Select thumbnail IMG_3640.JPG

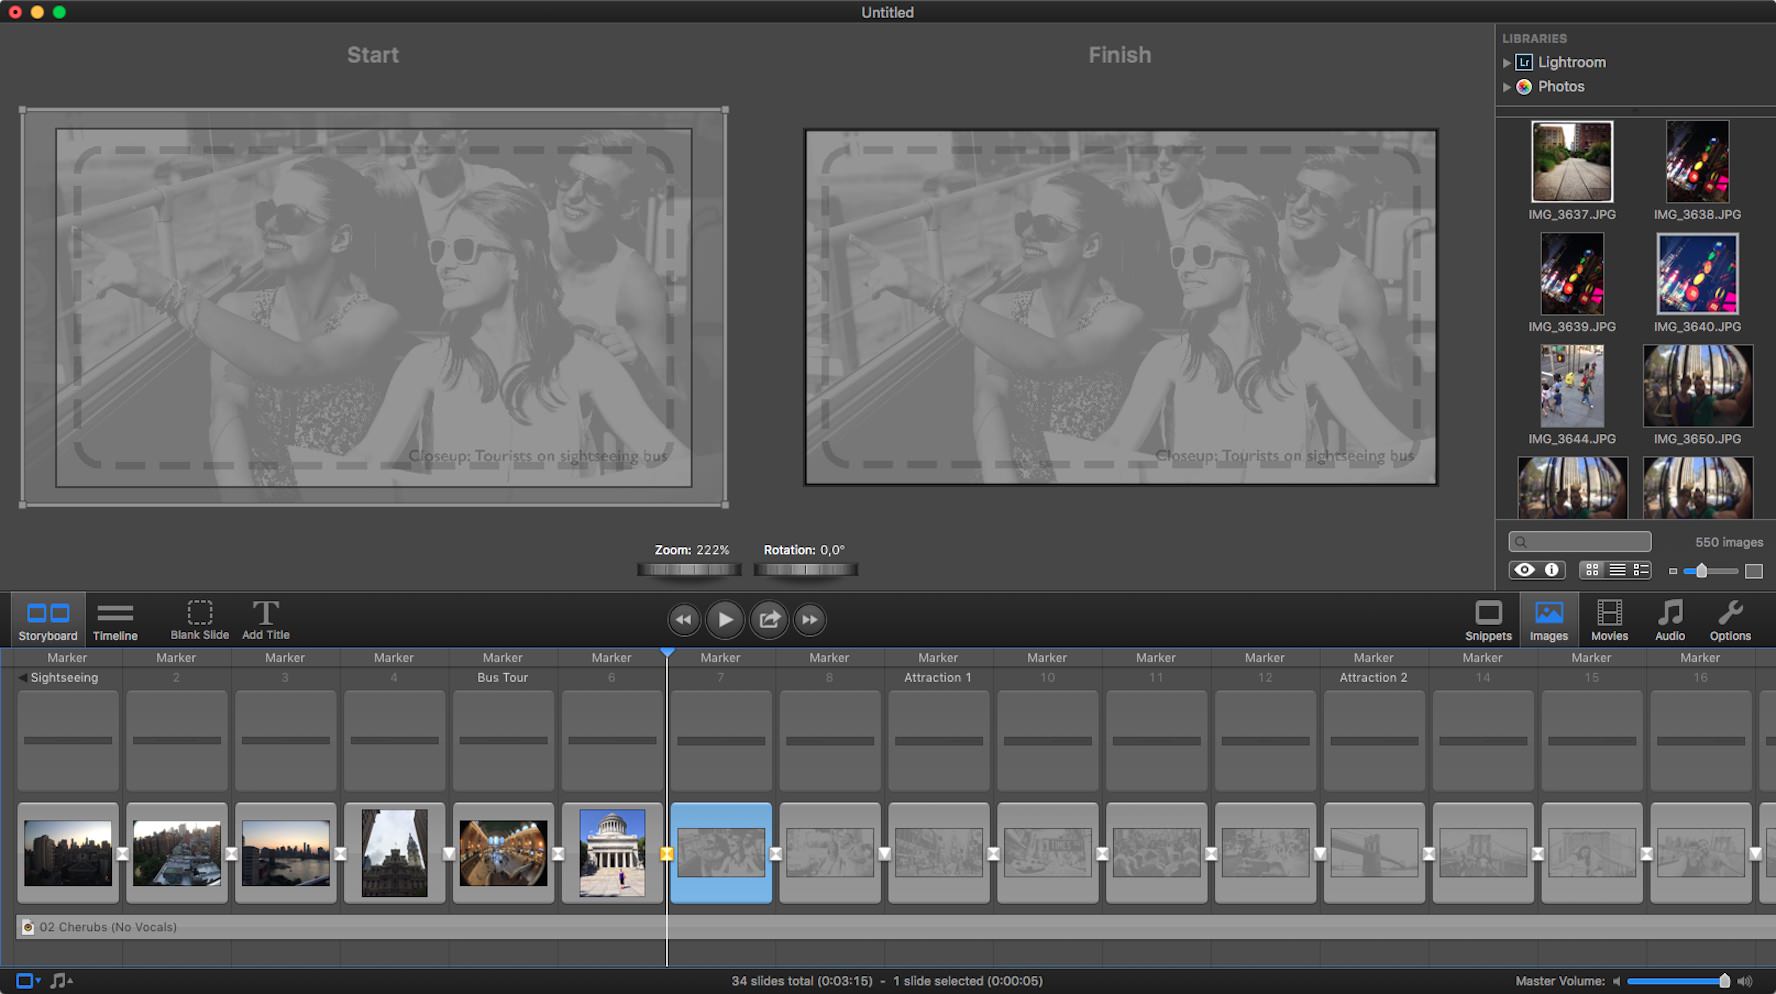coord(1696,274)
